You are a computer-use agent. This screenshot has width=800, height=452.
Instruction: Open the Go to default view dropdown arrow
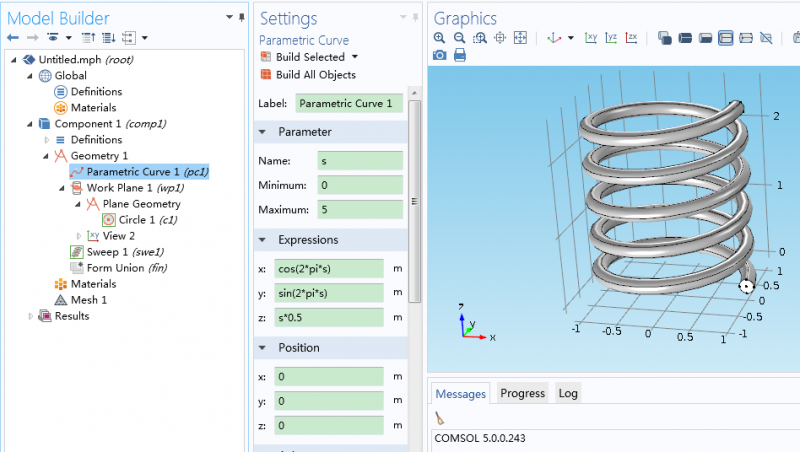pyautogui.click(x=571, y=38)
